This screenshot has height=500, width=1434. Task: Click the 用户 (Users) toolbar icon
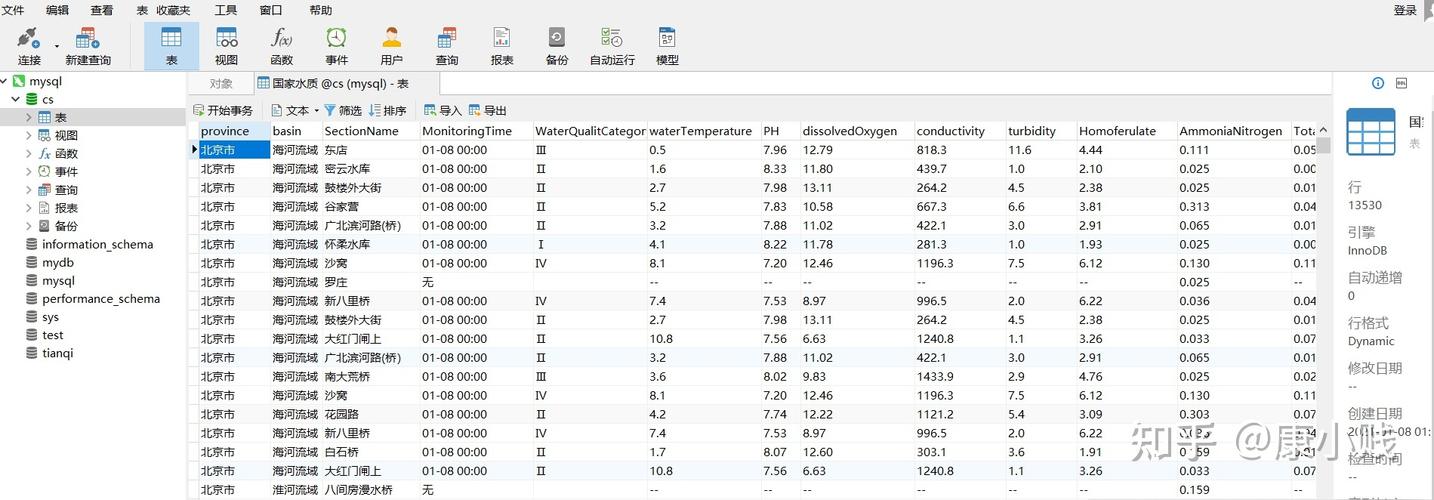(x=392, y=40)
